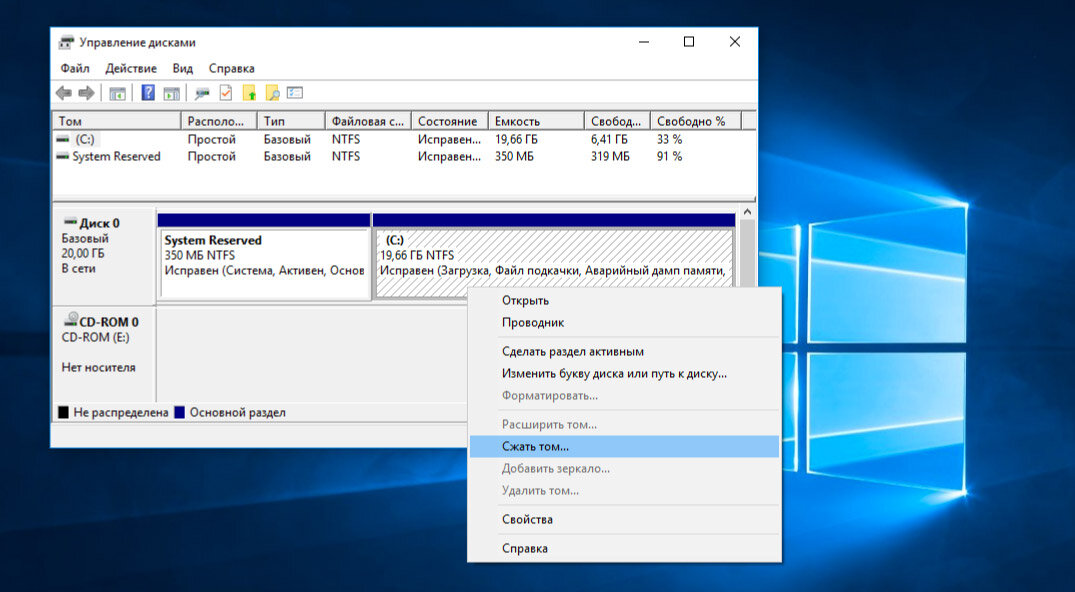The height and width of the screenshot is (592, 1075).
Task: Maximize the Disk Management window
Action: click(x=689, y=42)
